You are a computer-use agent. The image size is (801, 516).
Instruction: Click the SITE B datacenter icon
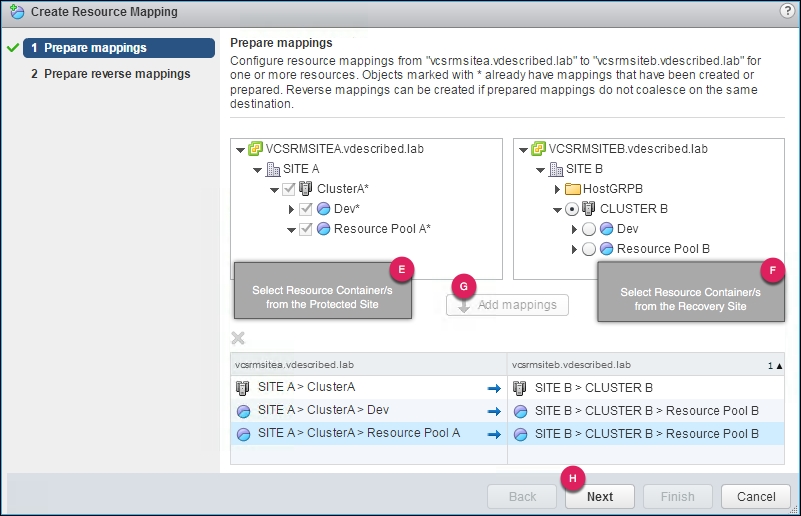pos(556,169)
